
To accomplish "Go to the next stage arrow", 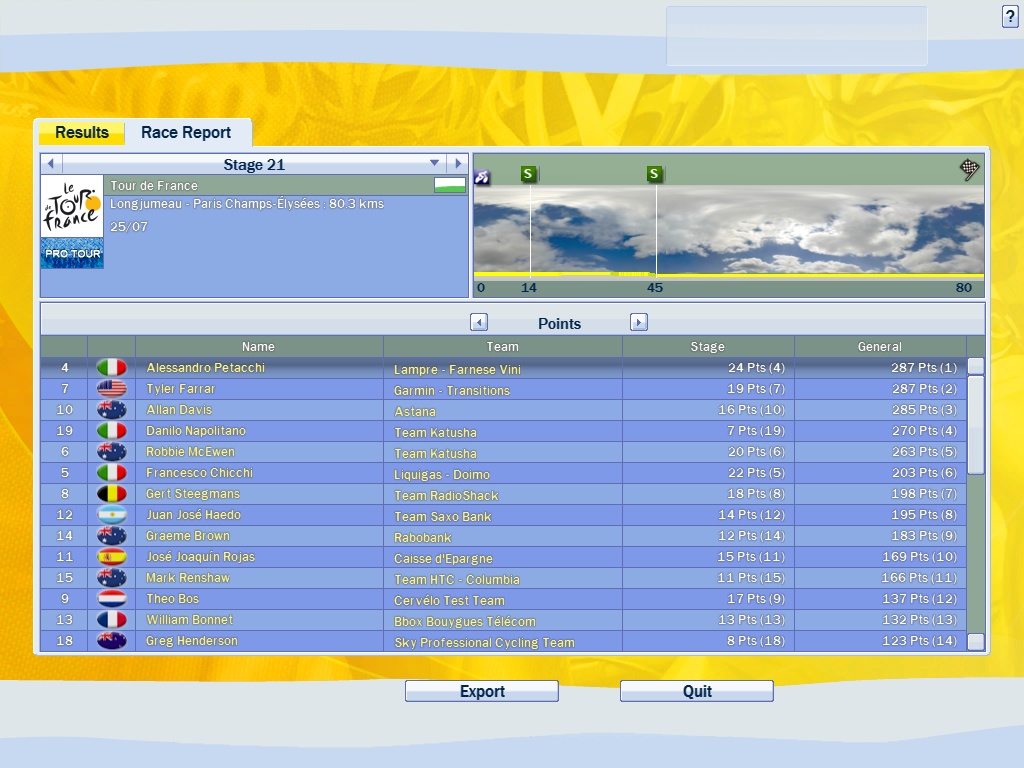I will click(457, 163).
